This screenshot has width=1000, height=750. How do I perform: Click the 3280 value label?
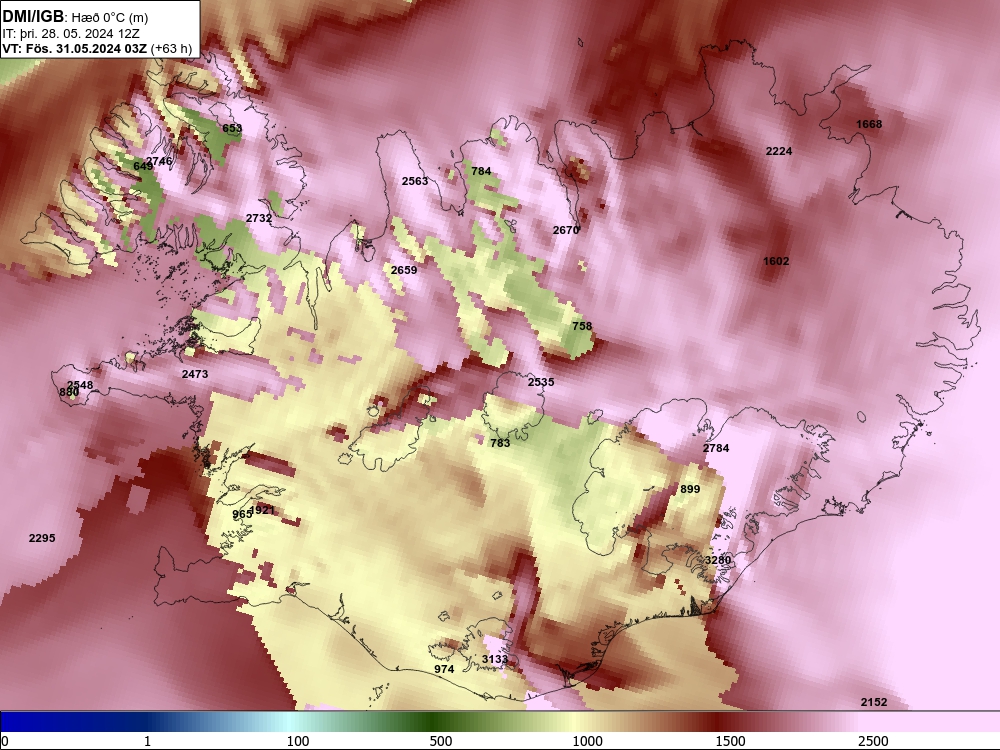[x=717, y=560]
